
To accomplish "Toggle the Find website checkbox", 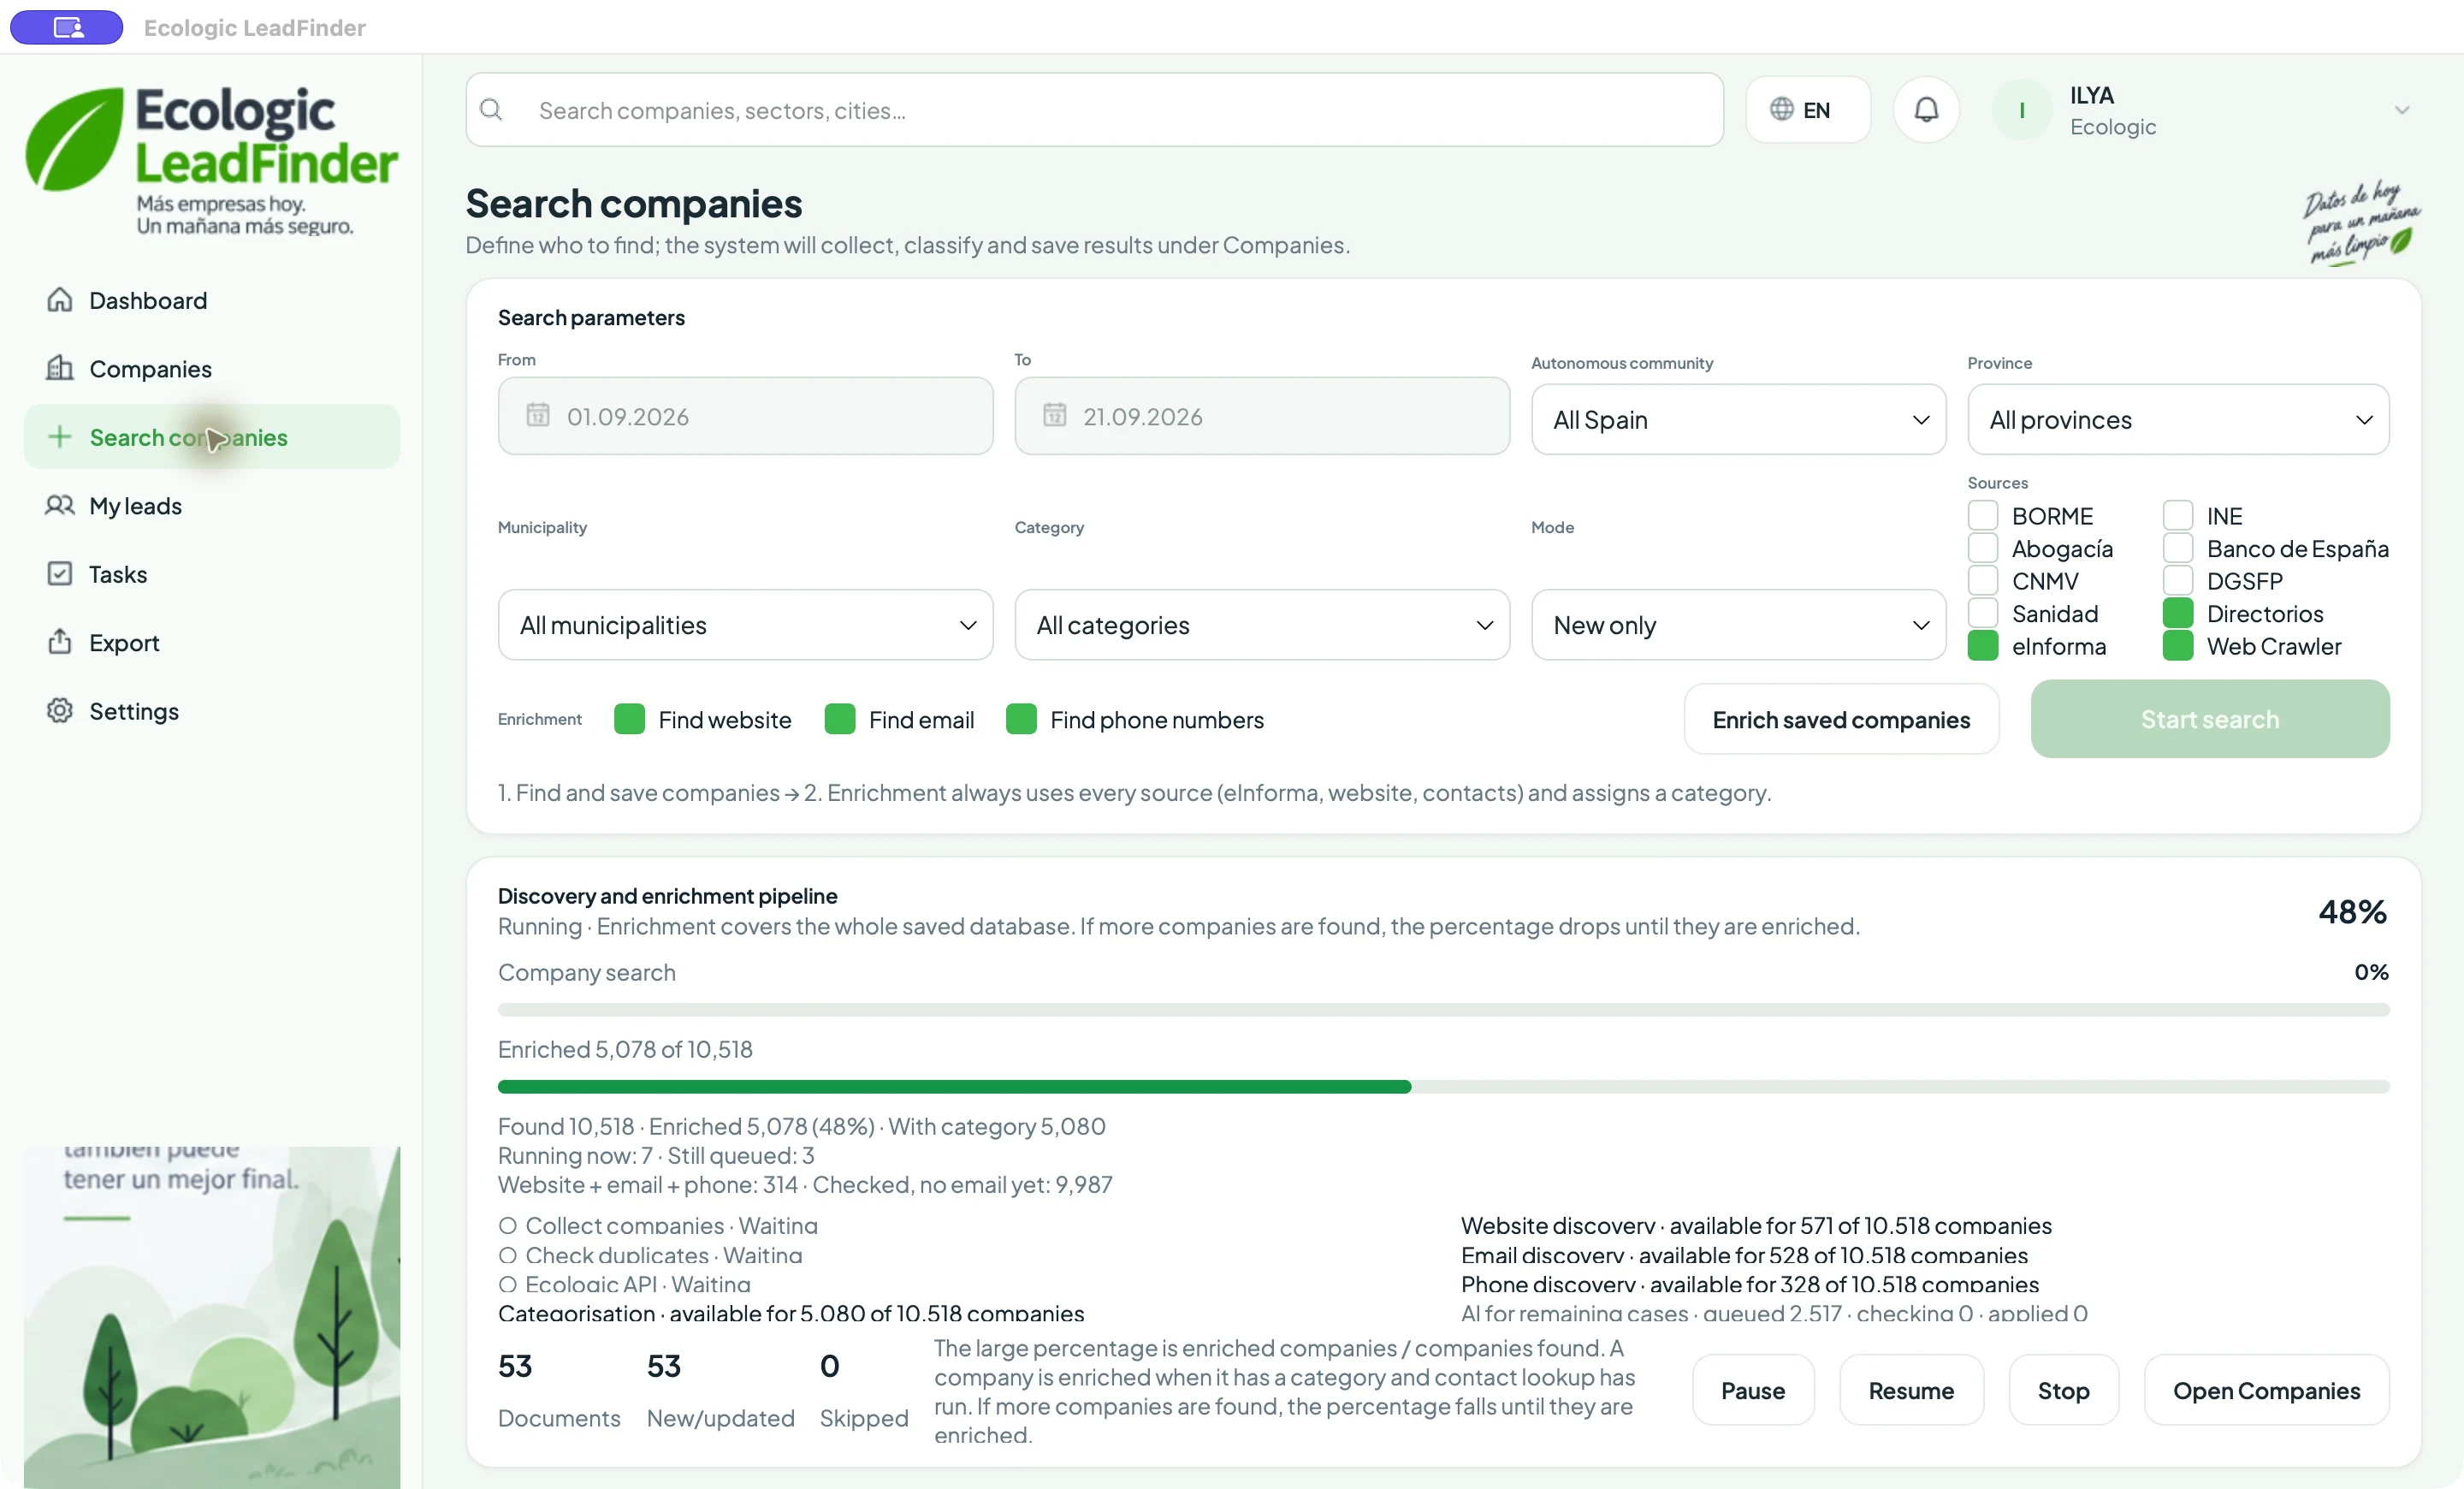I will [629, 719].
